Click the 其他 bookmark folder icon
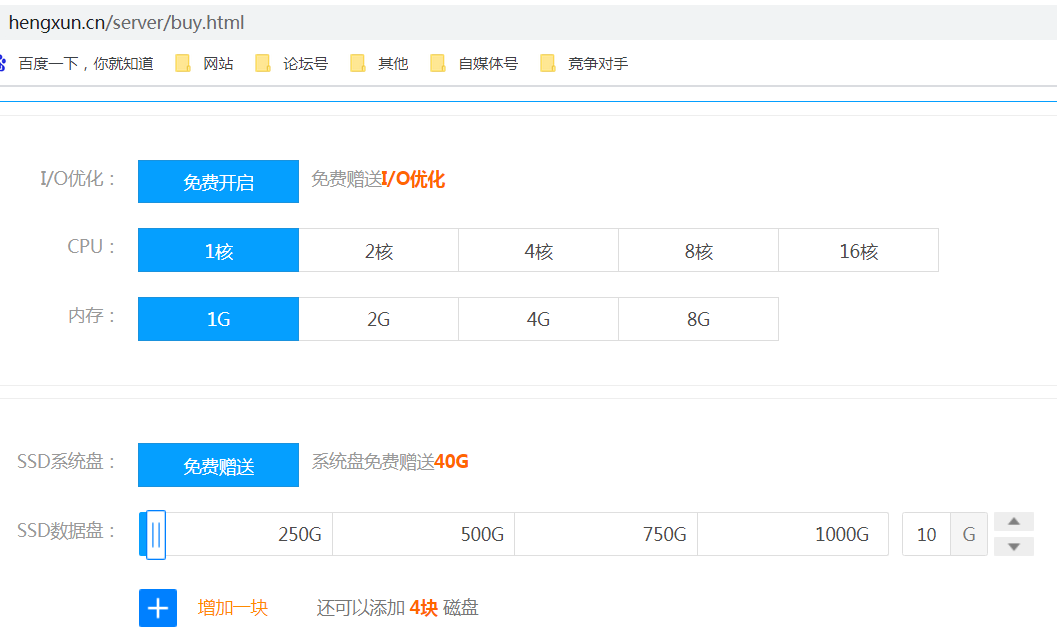The height and width of the screenshot is (641, 1057). click(358, 62)
